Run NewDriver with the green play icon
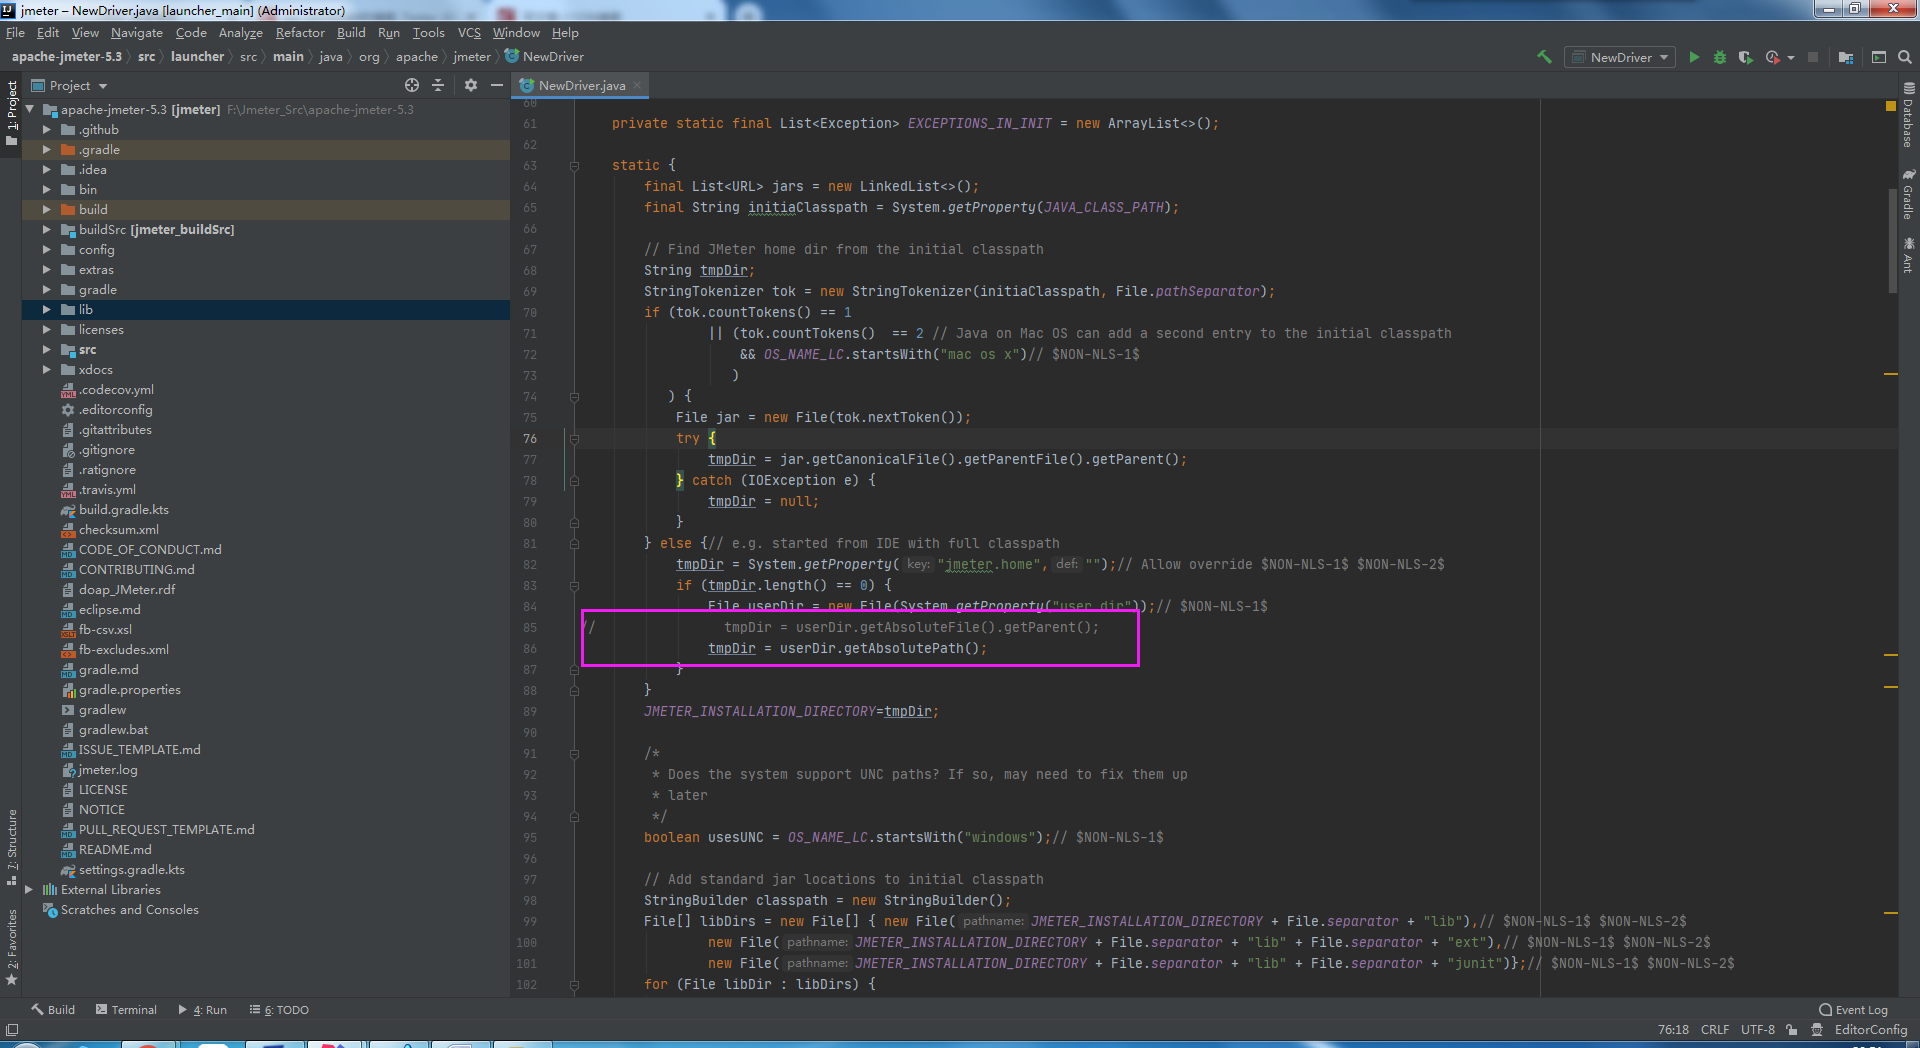This screenshot has height=1048, width=1920. 1694,57
